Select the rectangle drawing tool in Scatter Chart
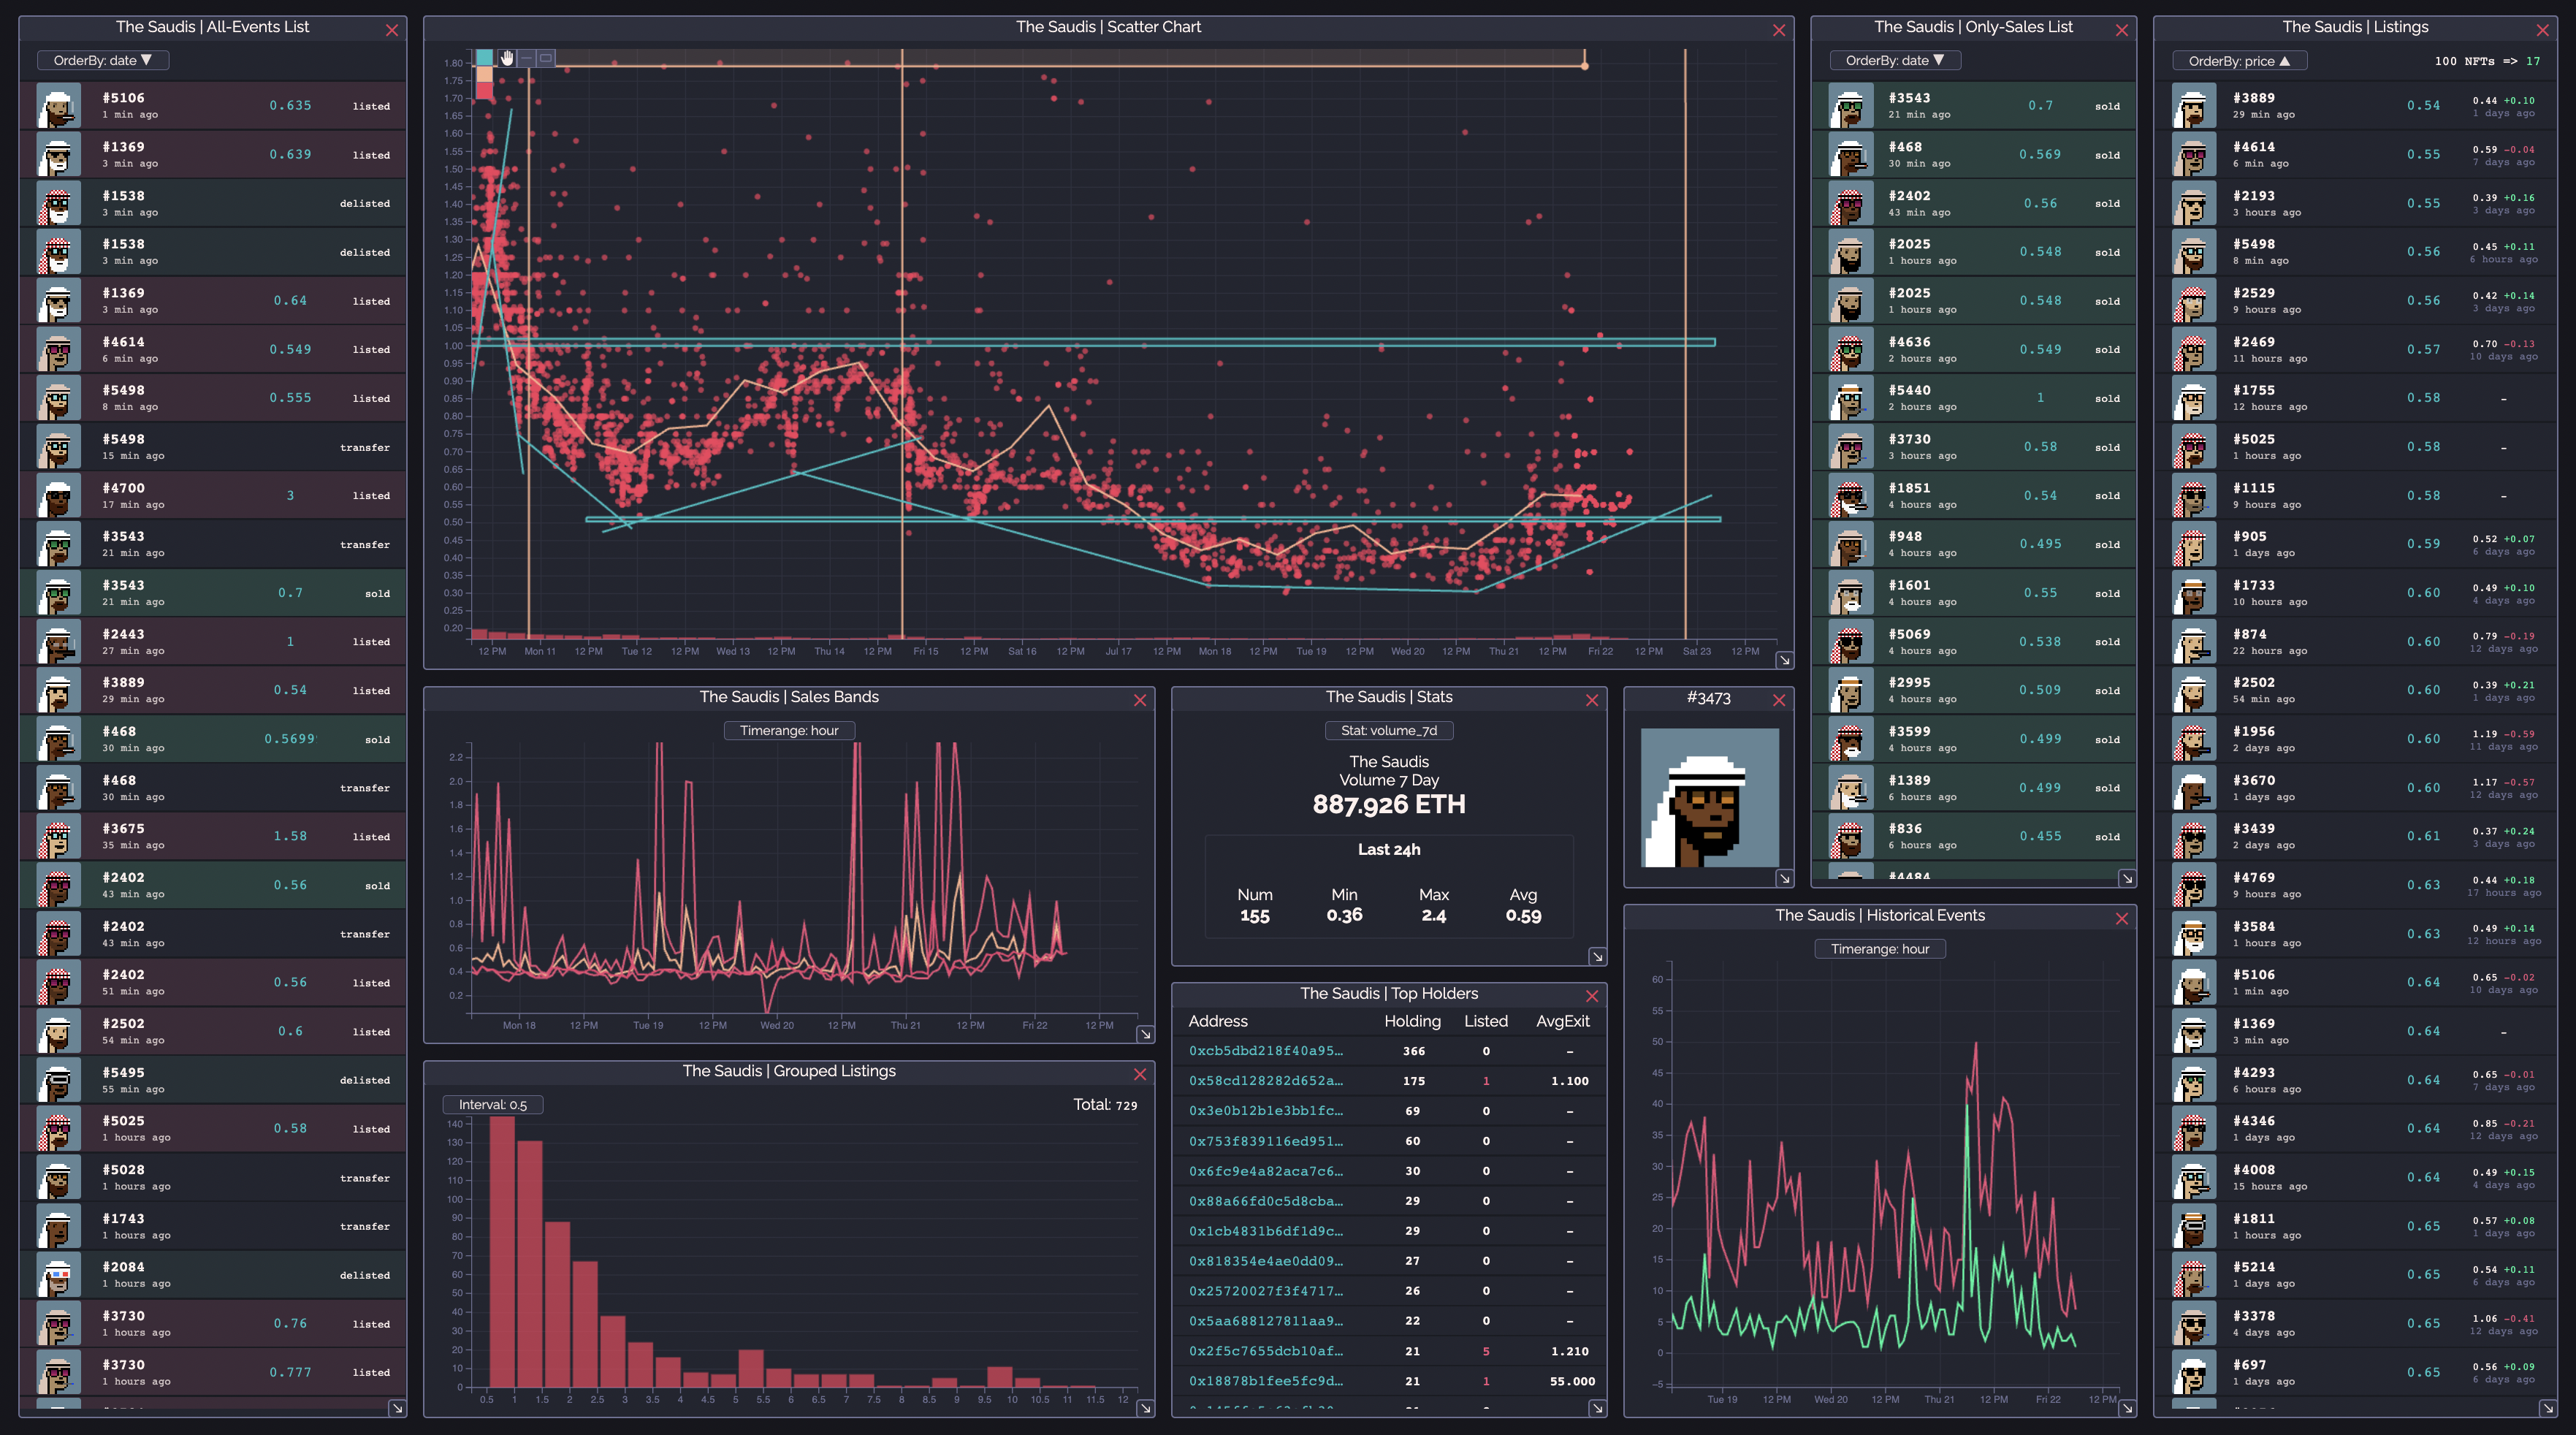The width and height of the screenshot is (2576, 1435). [x=546, y=58]
